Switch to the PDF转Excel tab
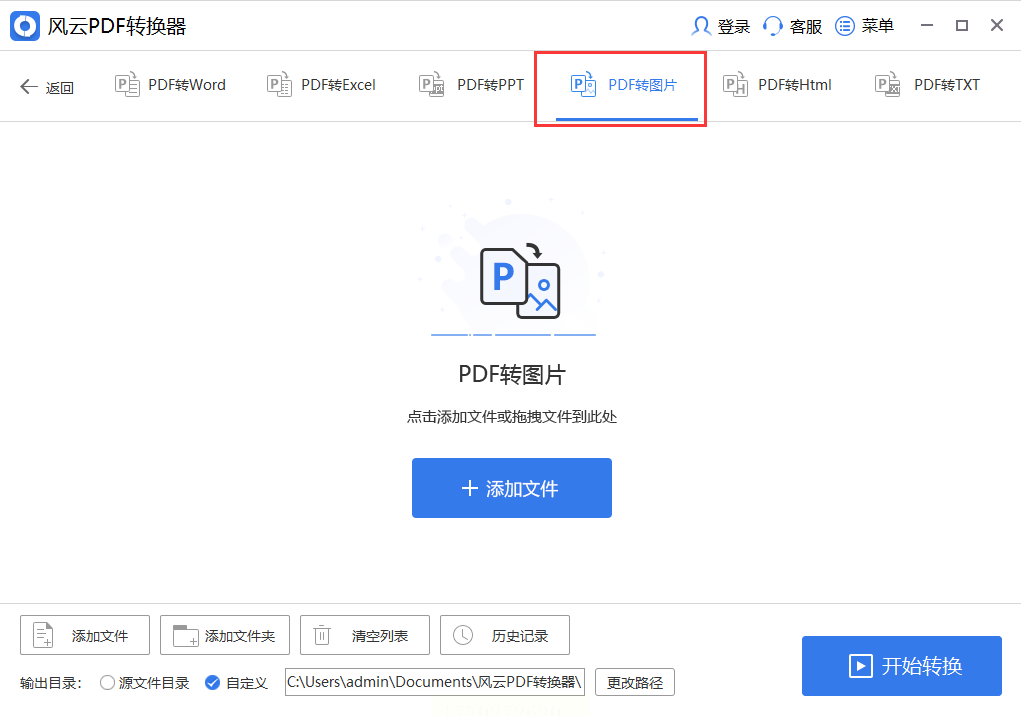This screenshot has width=1021, height=716. click(321, 85)
